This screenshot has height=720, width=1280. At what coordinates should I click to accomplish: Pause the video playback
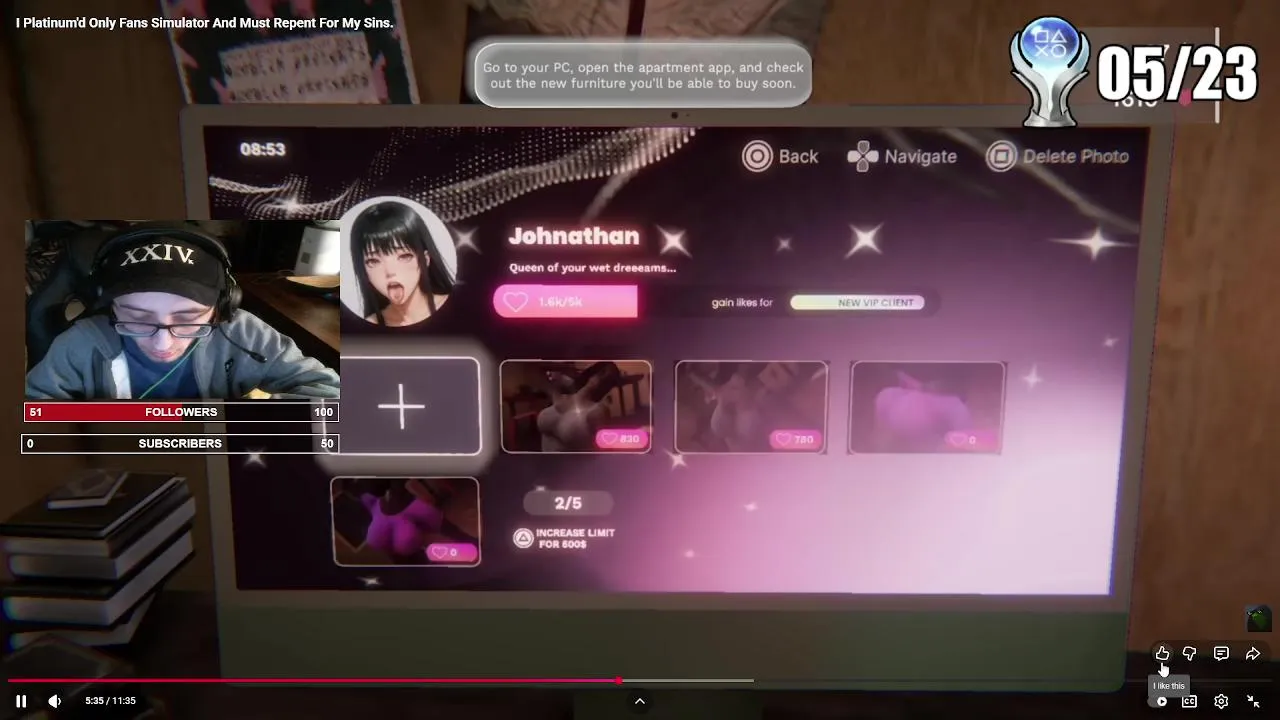point(21,701)
